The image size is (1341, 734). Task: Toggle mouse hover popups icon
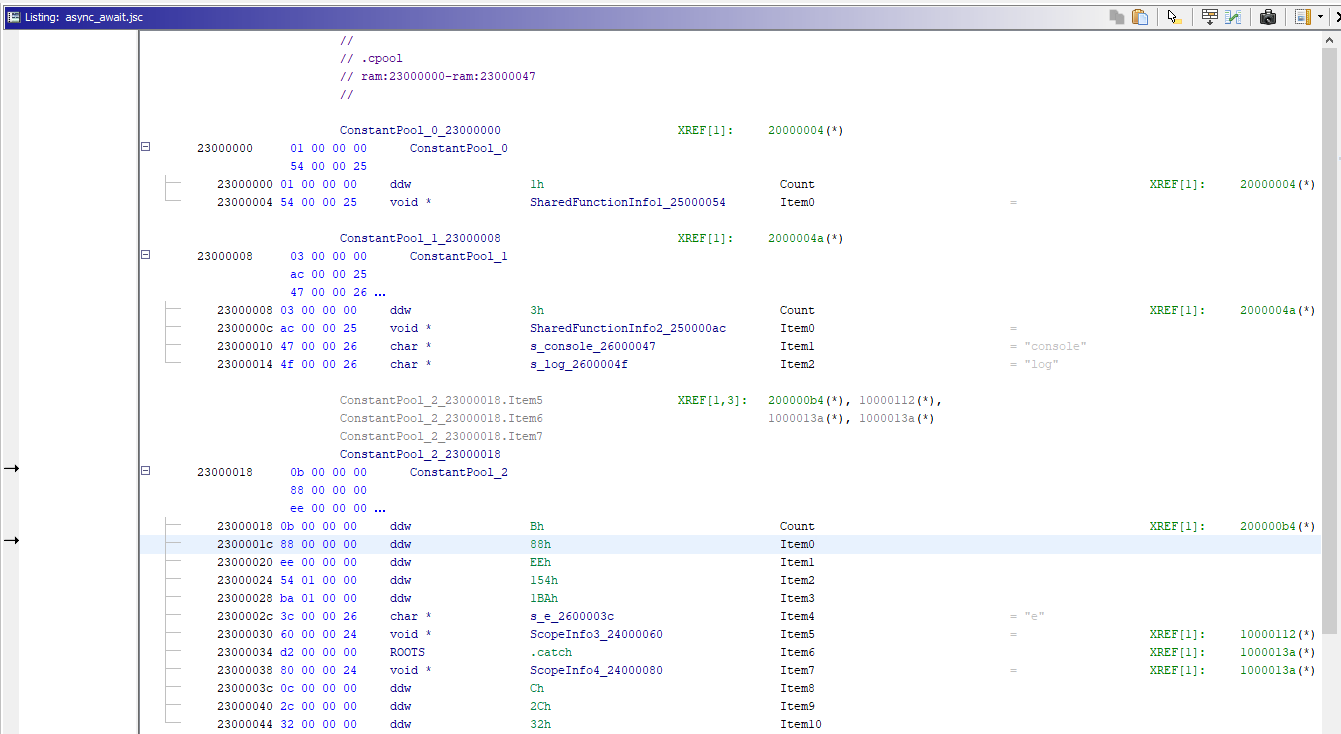click(1175, 17)
